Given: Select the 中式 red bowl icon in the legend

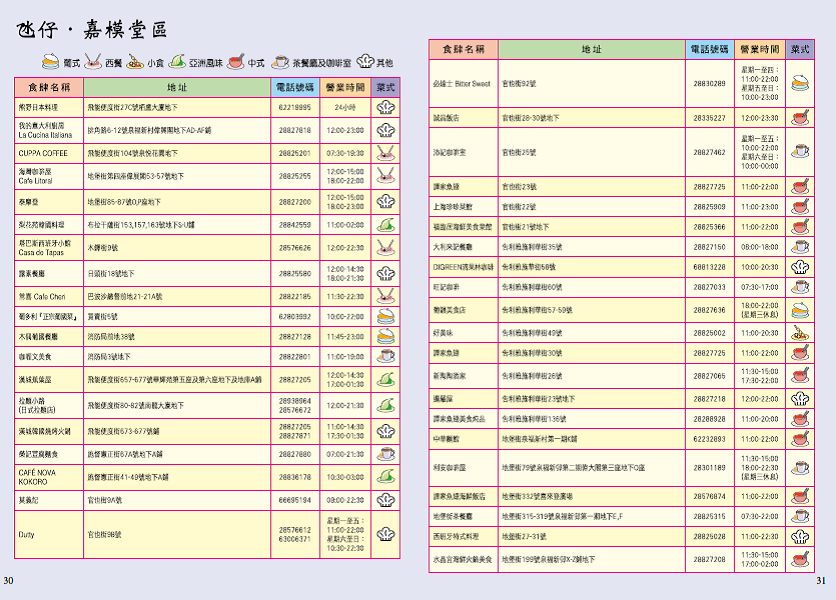Looking at the screenshot, I should [x=236, y=62].
